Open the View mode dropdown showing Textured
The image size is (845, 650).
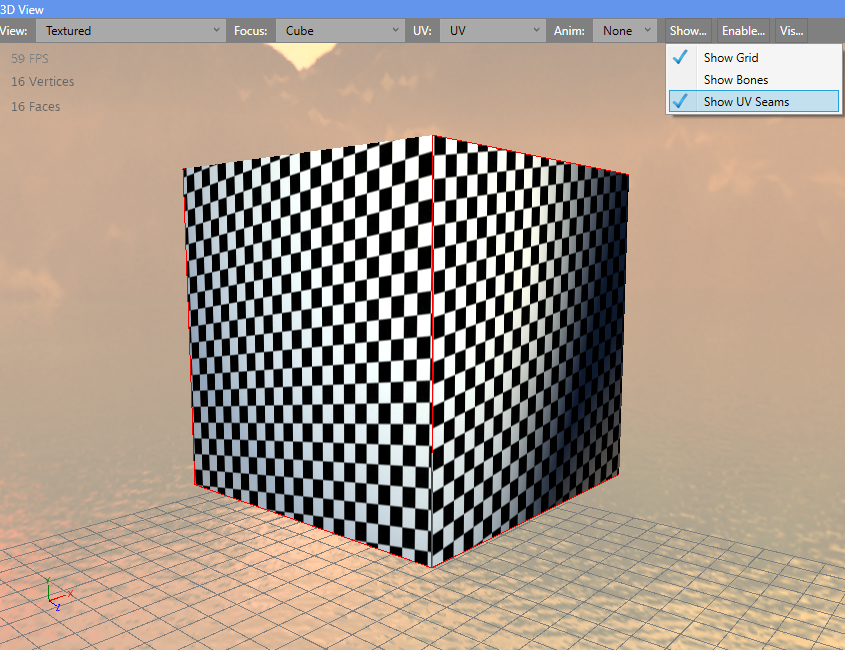click(x=130, y=31)
